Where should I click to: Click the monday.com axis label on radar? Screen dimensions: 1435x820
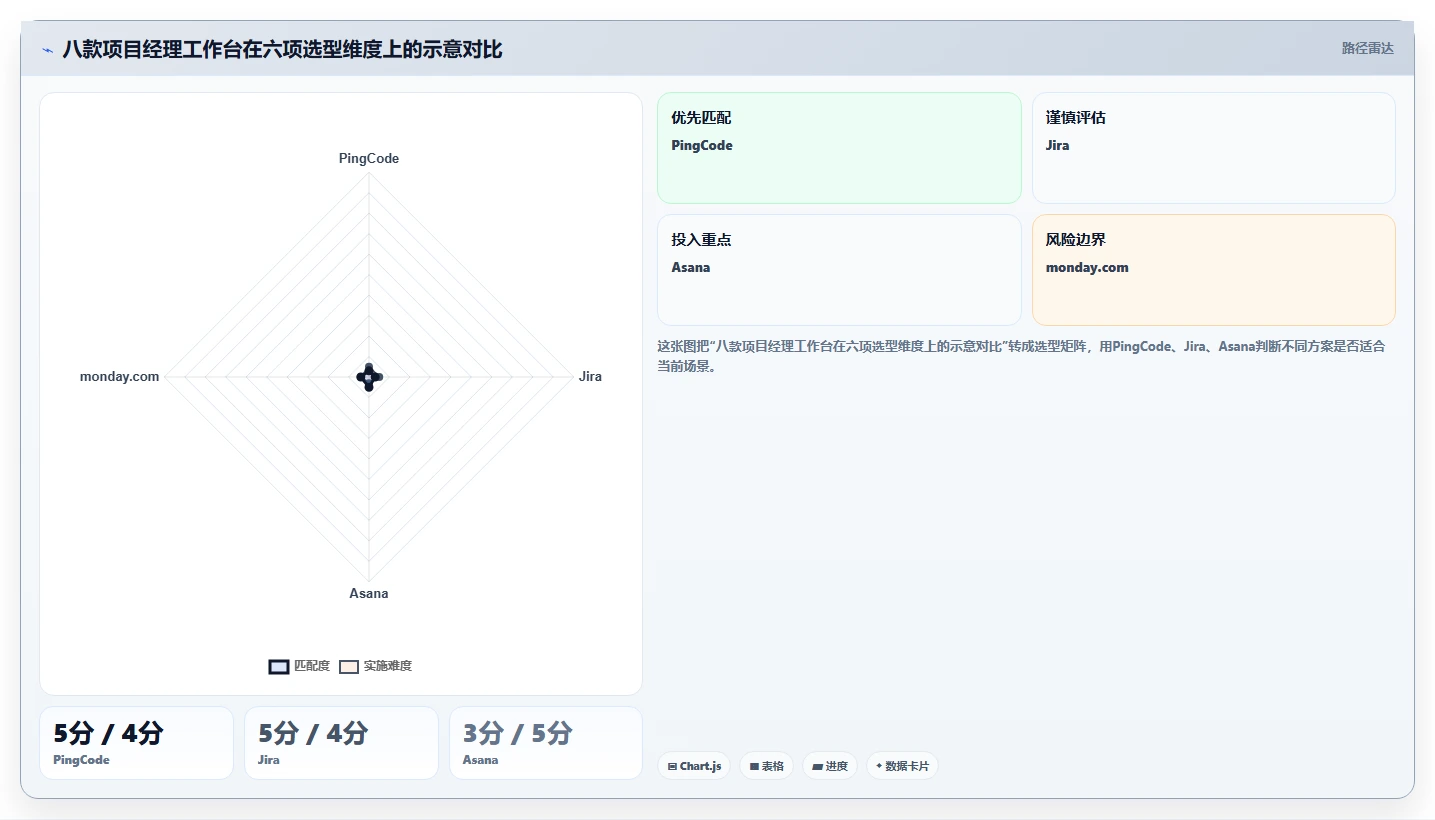coord(119,376)
